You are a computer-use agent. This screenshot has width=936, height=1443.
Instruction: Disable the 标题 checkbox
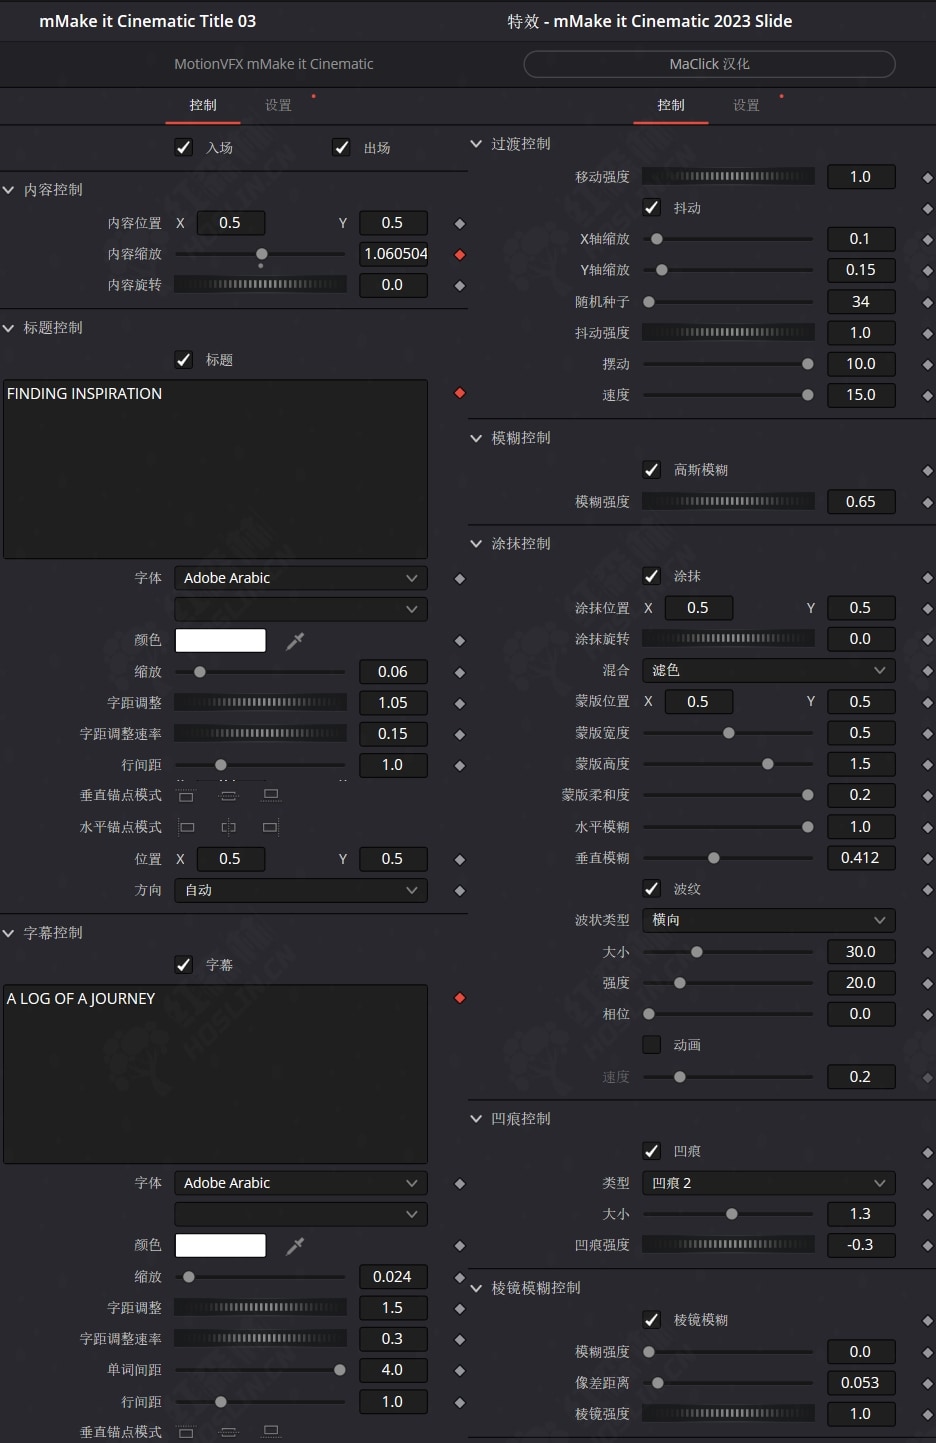(x=184, y=359)
